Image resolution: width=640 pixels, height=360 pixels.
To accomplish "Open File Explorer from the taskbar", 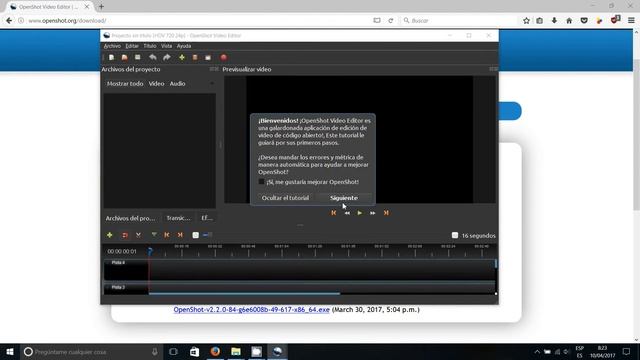I will (236, 351).
